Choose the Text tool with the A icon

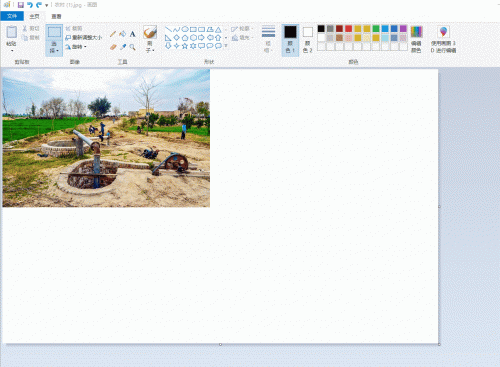pyautogui.click(x=132, y=34)
